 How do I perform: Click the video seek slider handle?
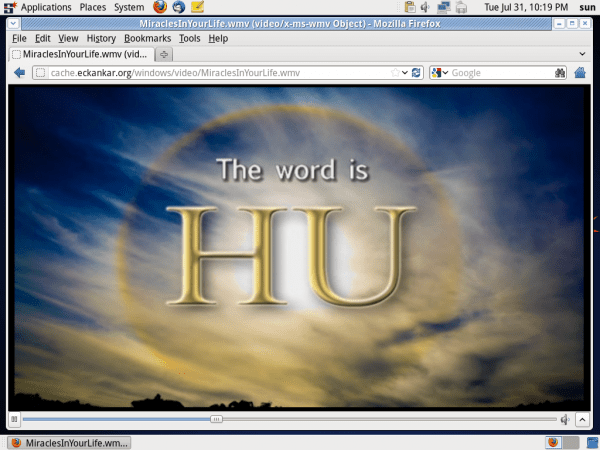217,419
